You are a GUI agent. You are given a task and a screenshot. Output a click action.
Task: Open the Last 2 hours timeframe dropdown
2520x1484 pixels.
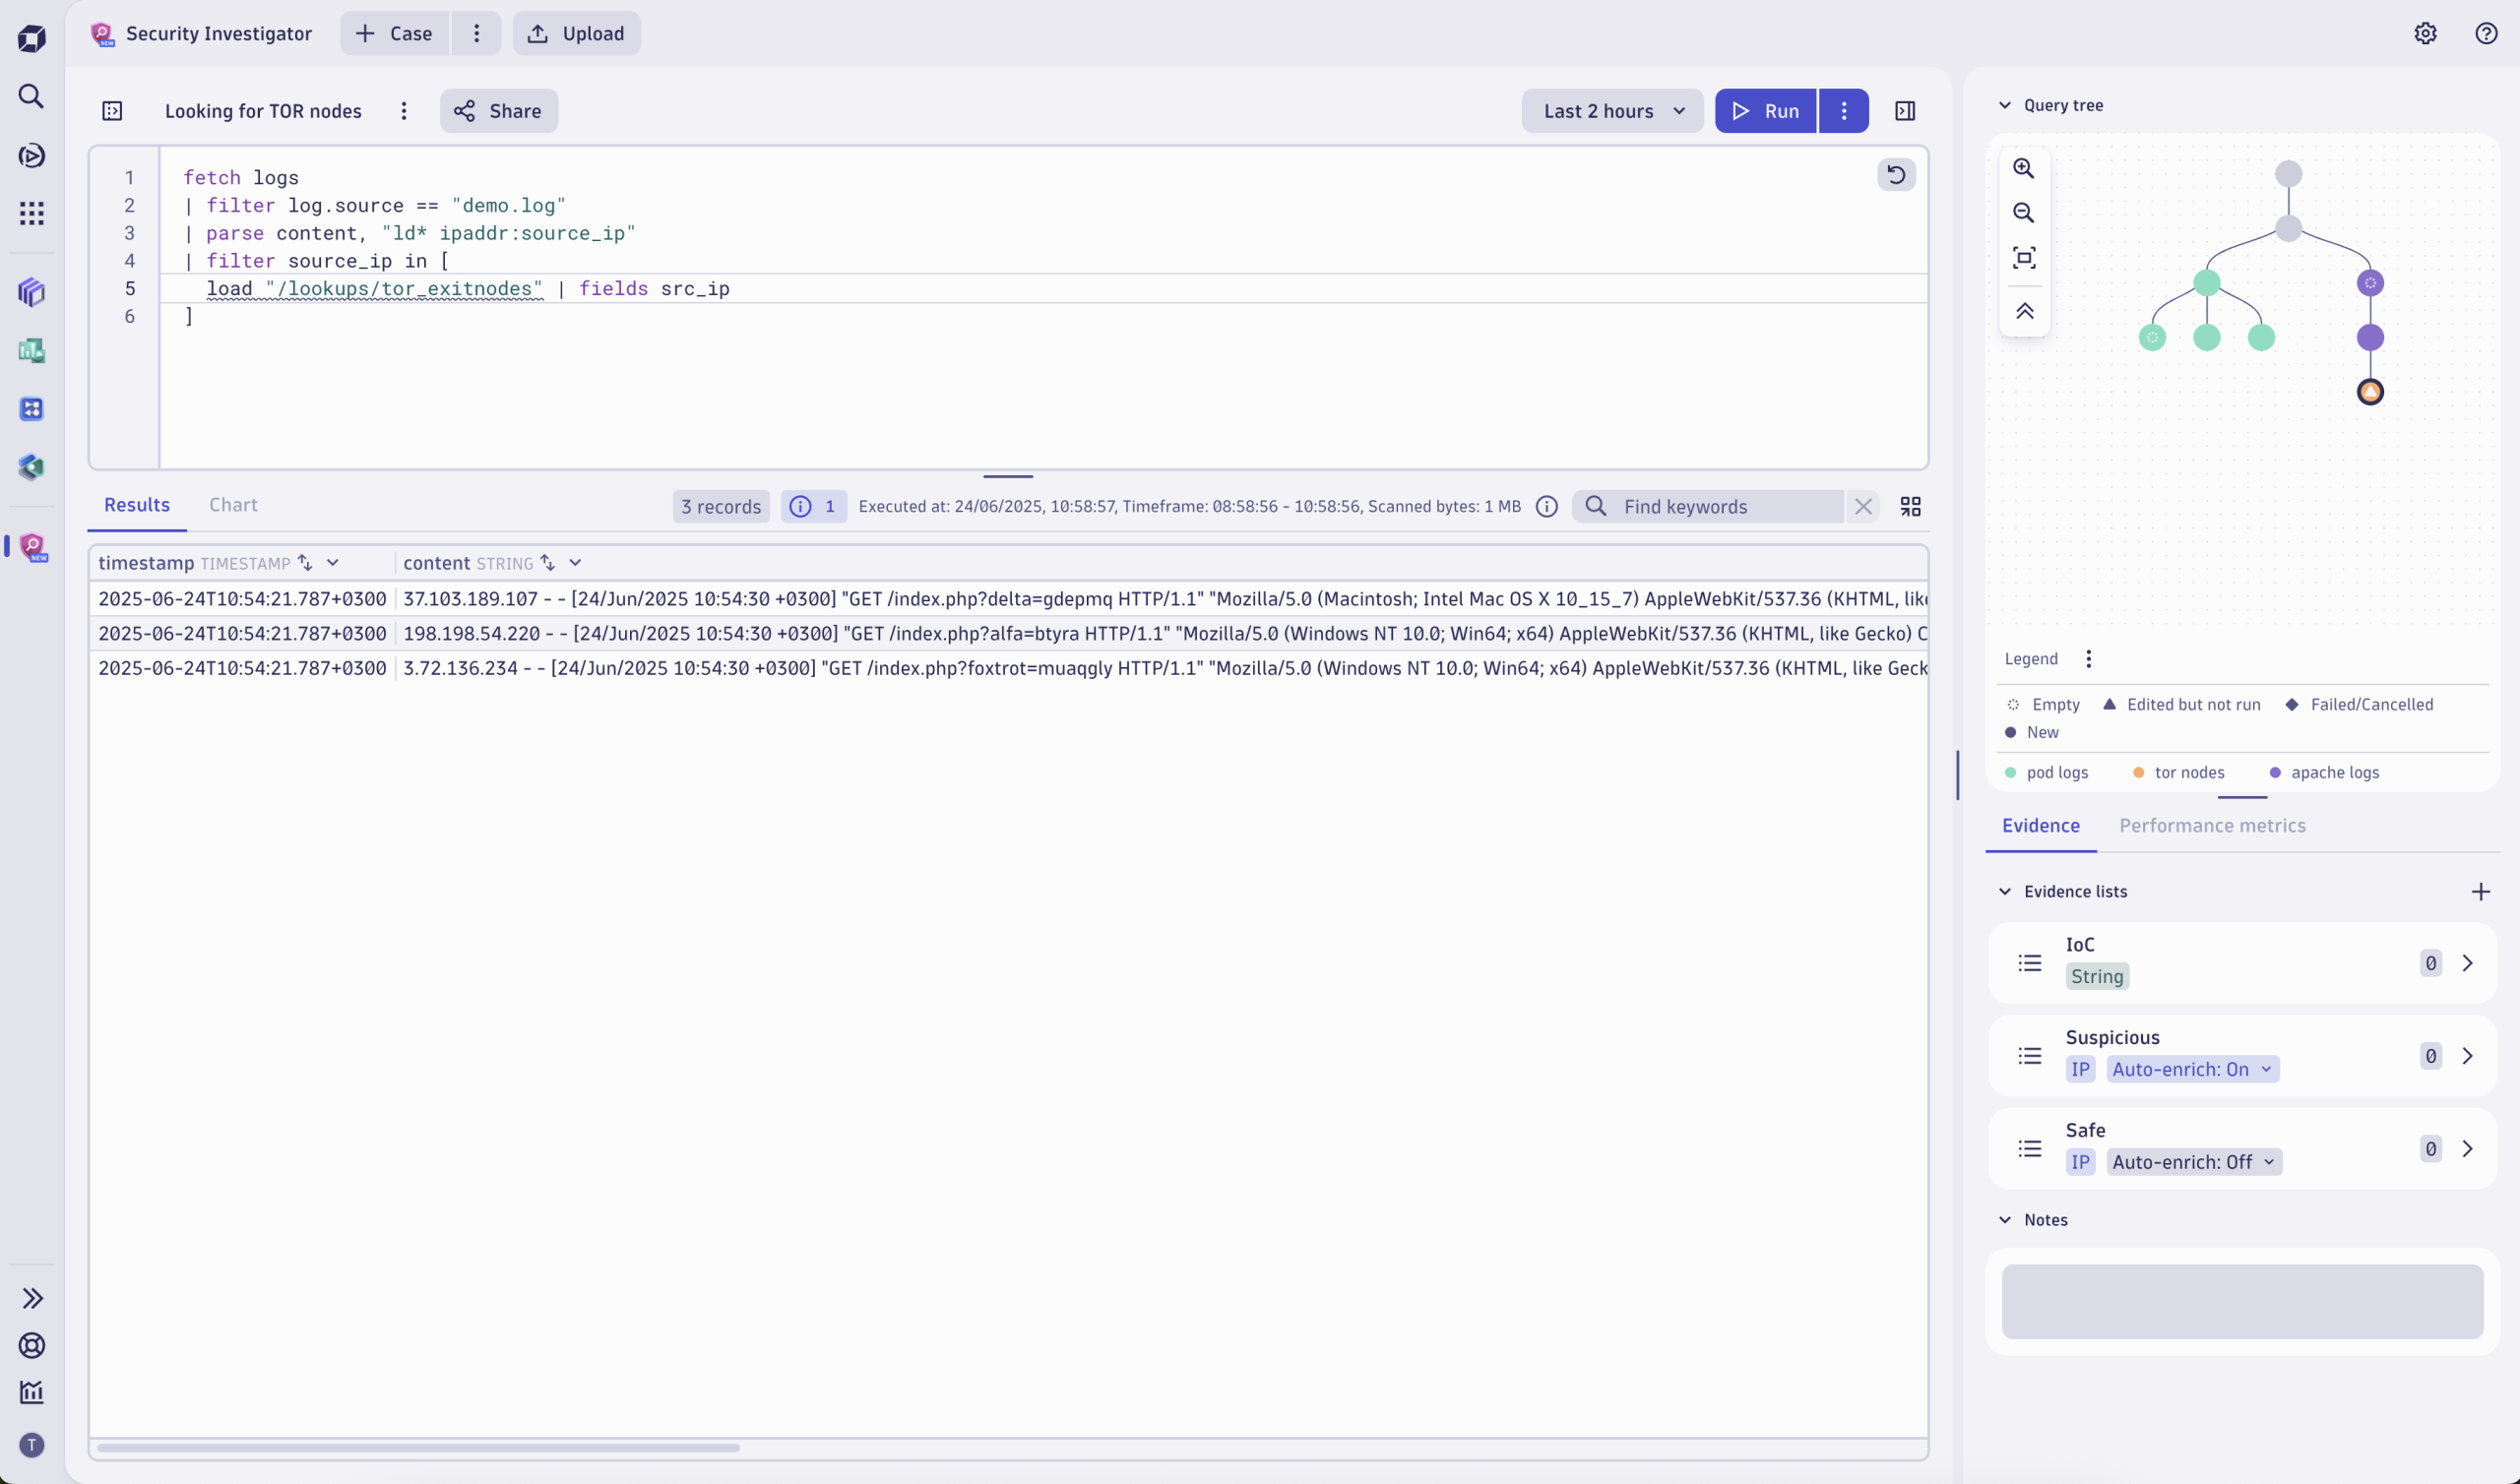[1611, 110]
